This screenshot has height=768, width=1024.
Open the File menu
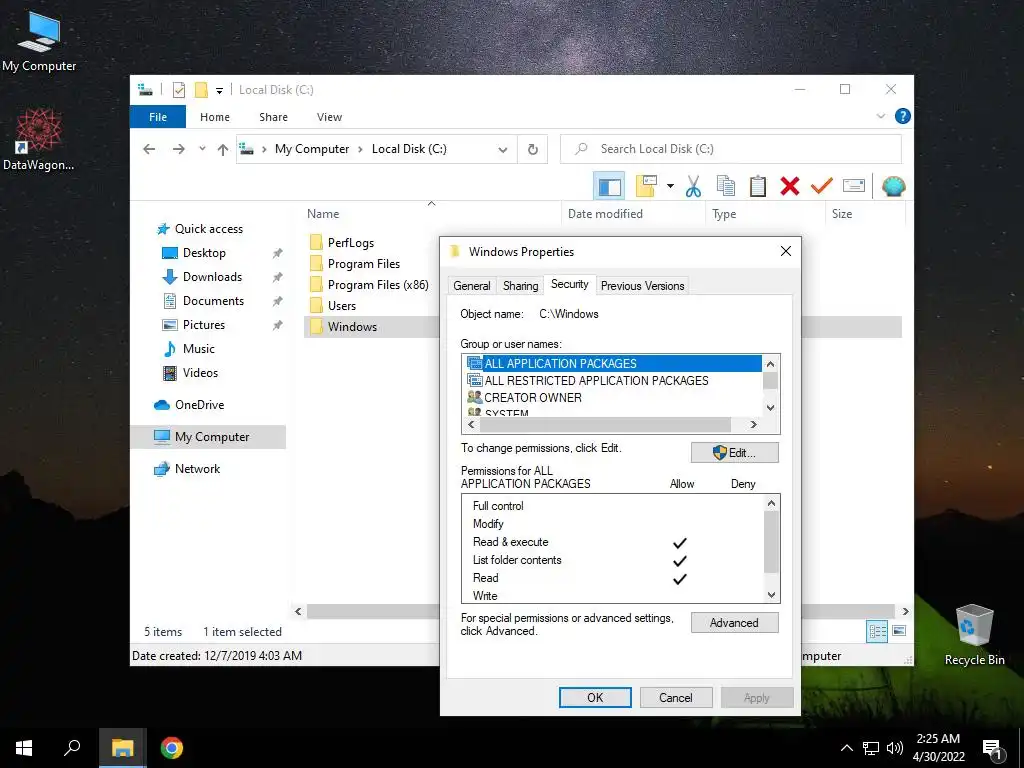tap(157, 117)
